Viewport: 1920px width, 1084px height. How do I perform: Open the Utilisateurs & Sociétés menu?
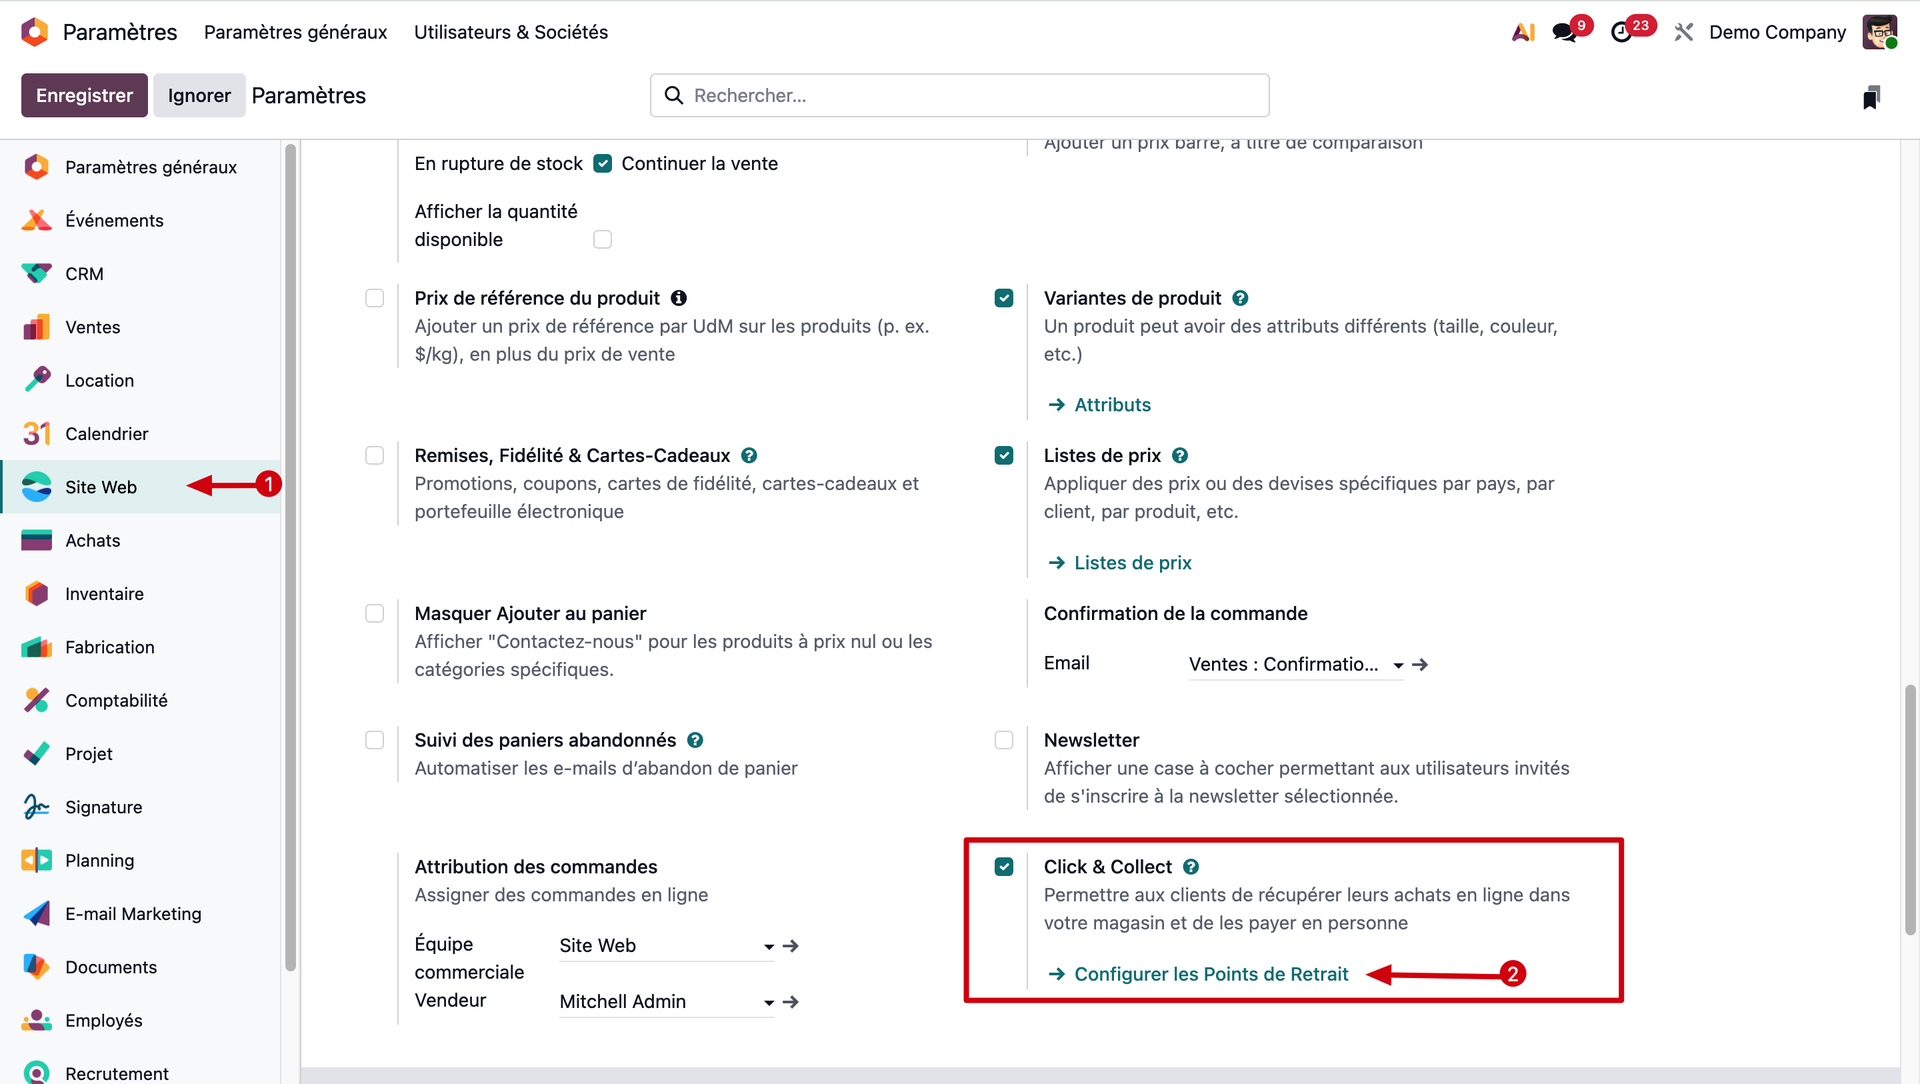point(511,32)
